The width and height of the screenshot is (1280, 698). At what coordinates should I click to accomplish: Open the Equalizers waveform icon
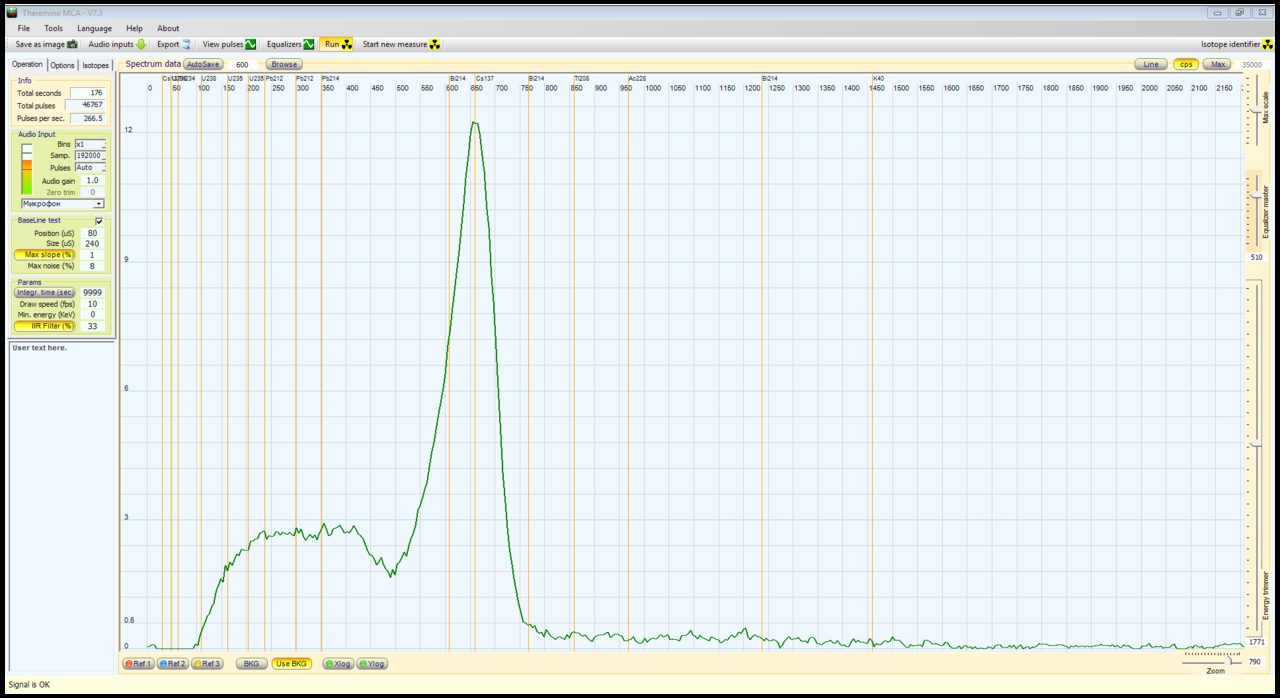(x=309, y=44)
